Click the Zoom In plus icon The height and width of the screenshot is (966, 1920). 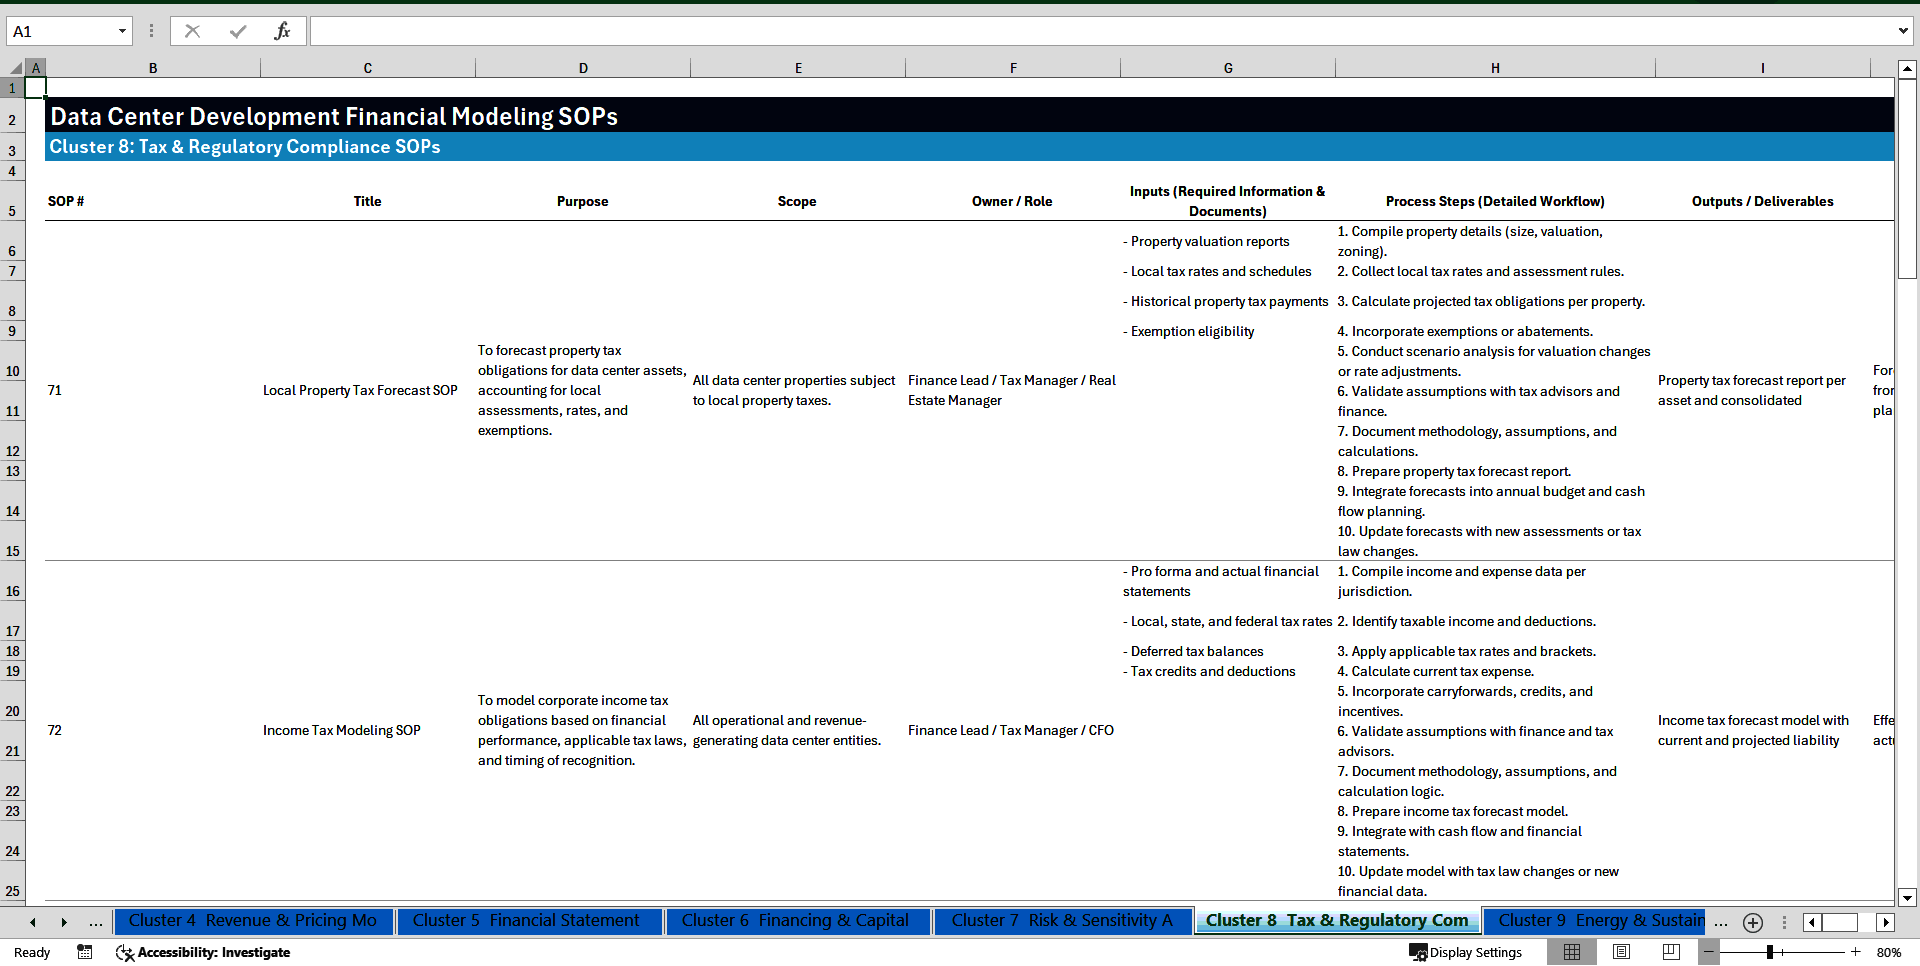point(1857,952)
